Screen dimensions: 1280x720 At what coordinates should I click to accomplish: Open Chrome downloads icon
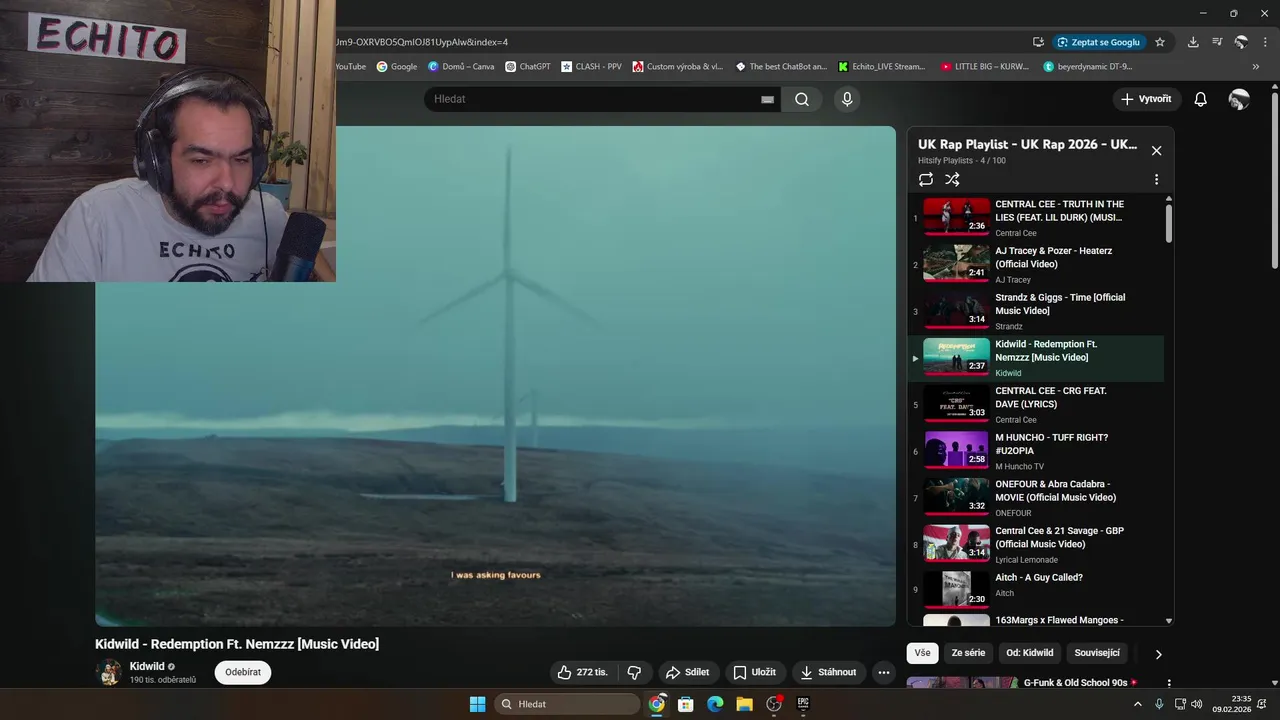point(1193,42)
